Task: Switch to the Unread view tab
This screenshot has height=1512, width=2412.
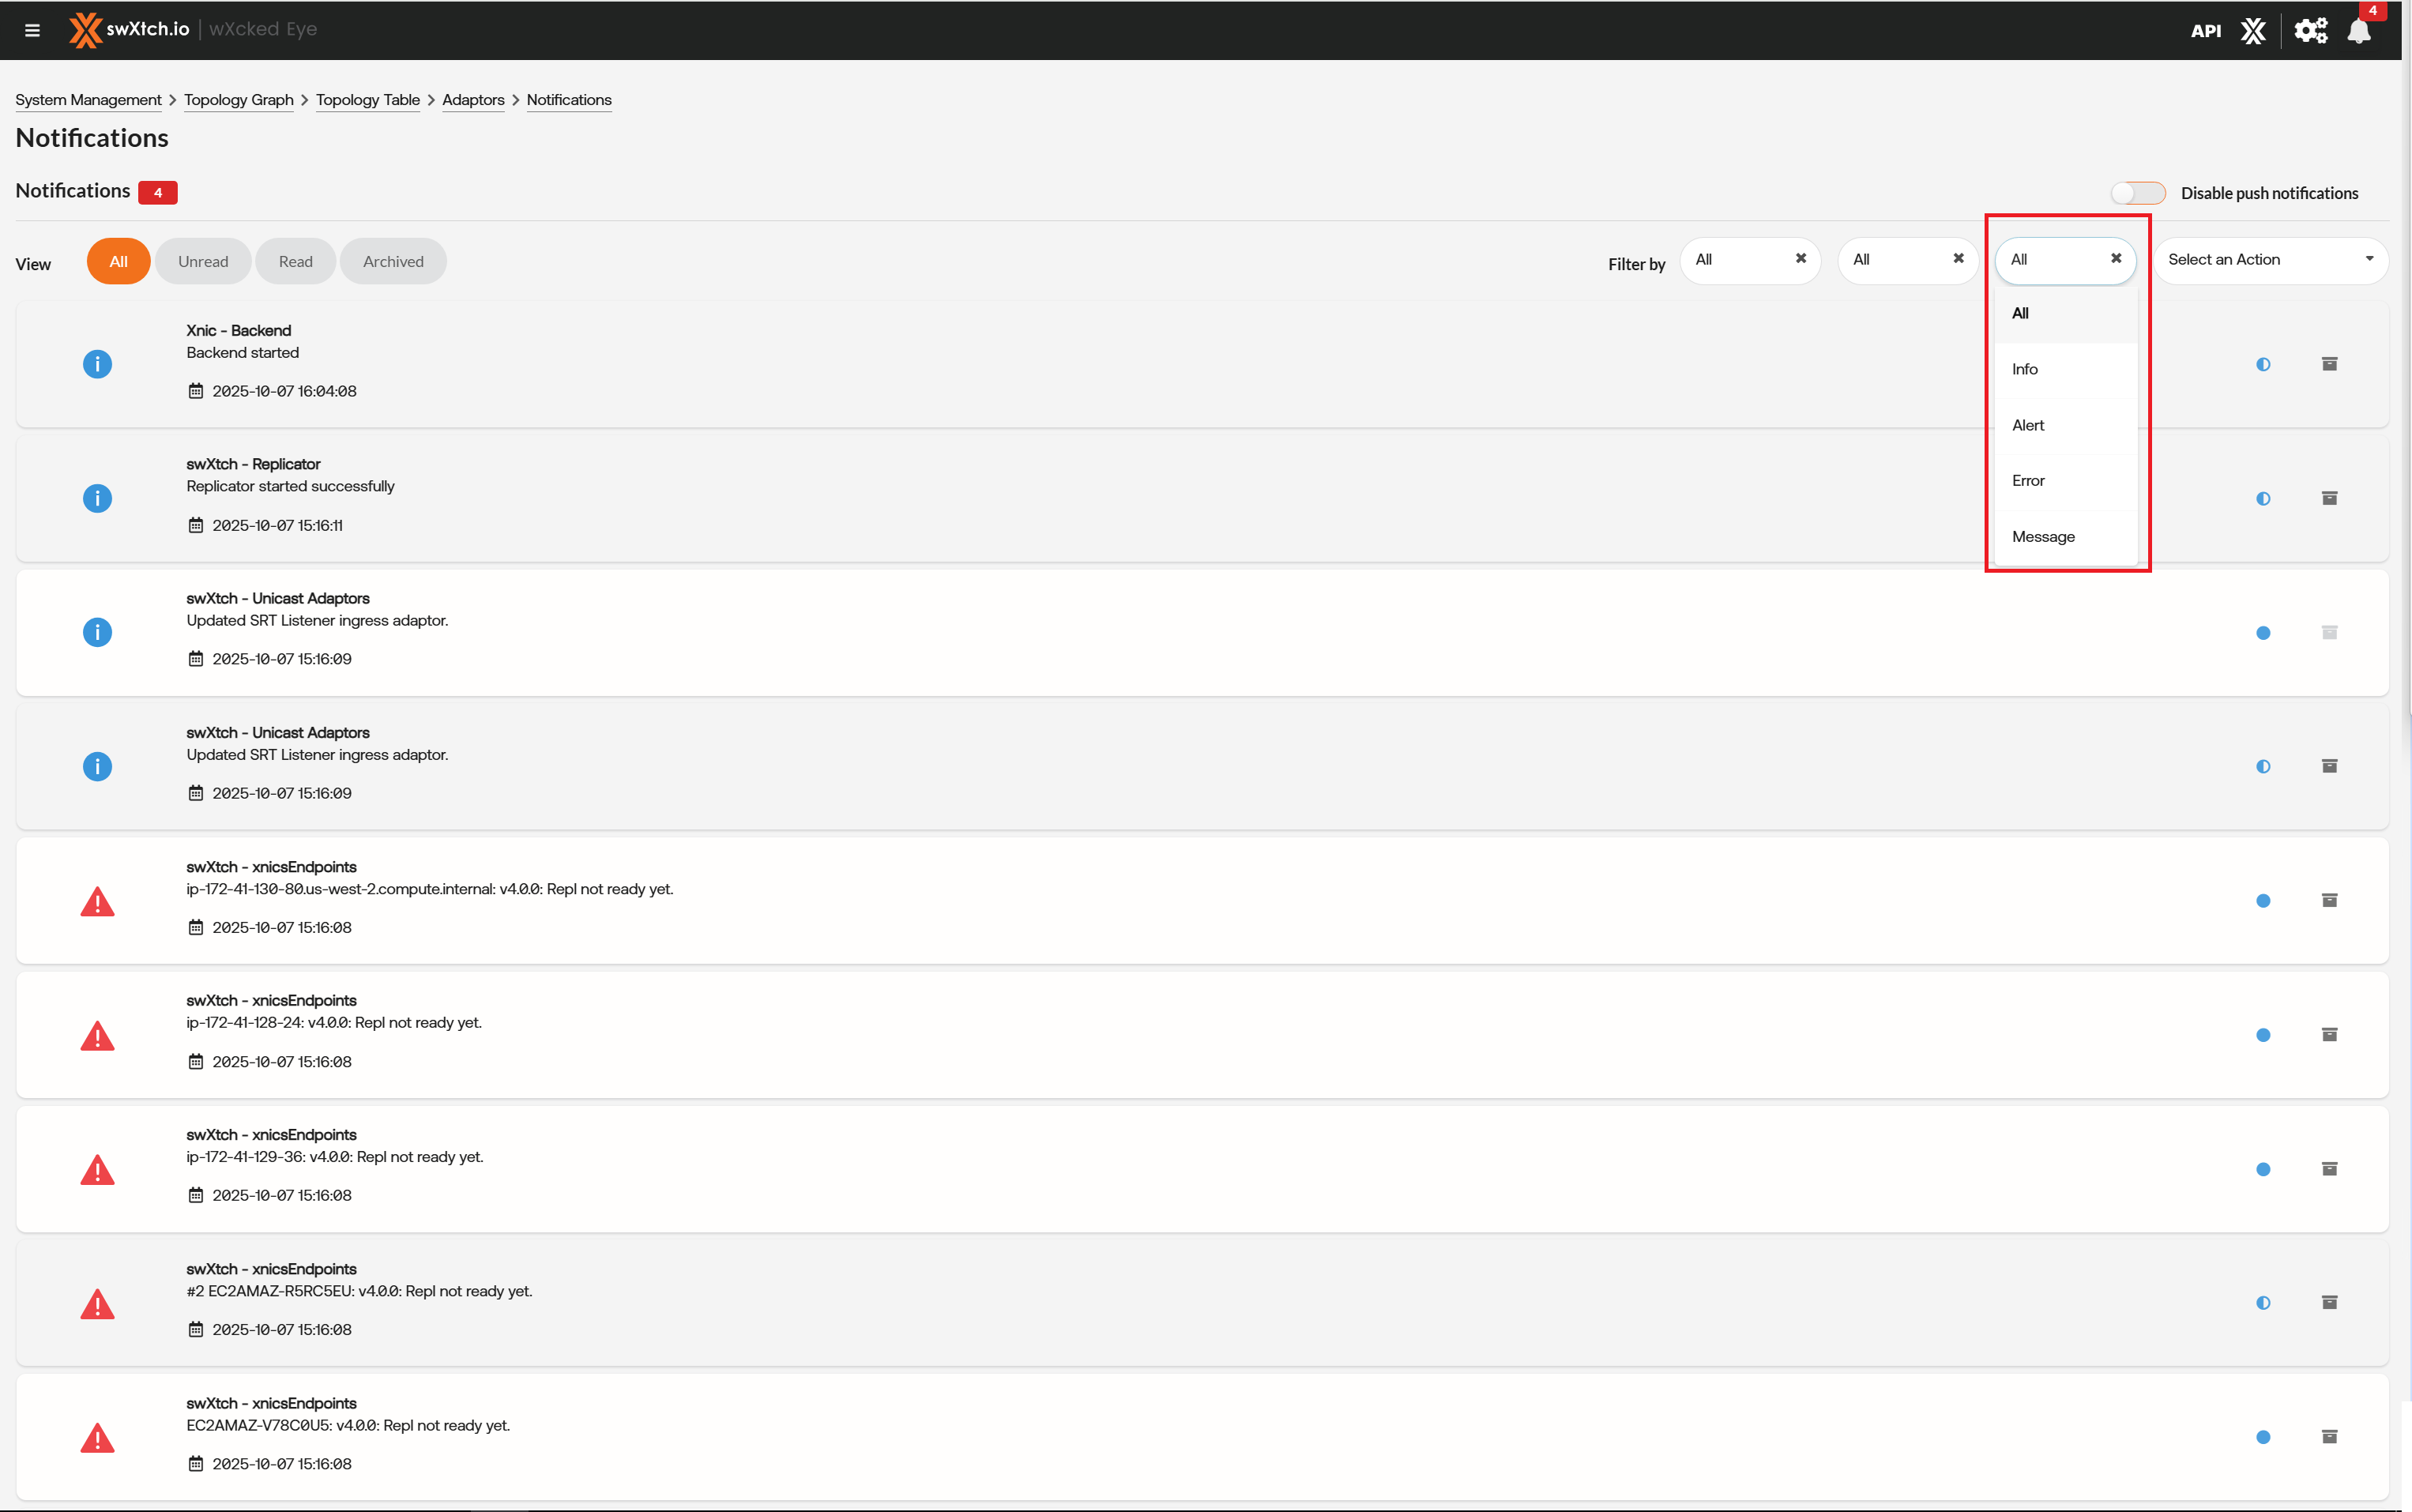Action: pyautogui.click(x=203, y=262)
